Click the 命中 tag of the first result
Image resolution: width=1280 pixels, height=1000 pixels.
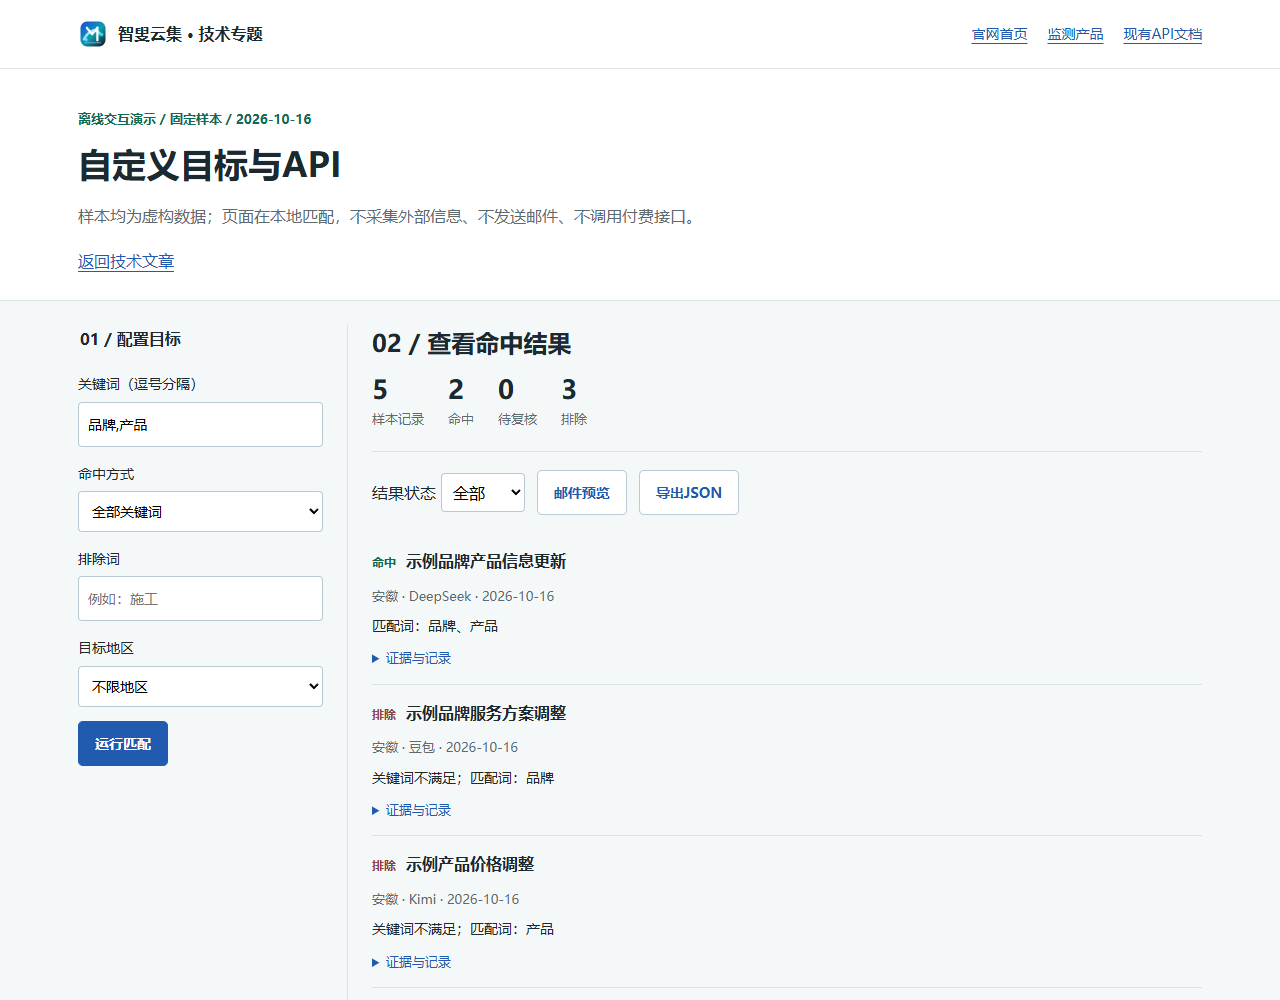tap(384, 563)
